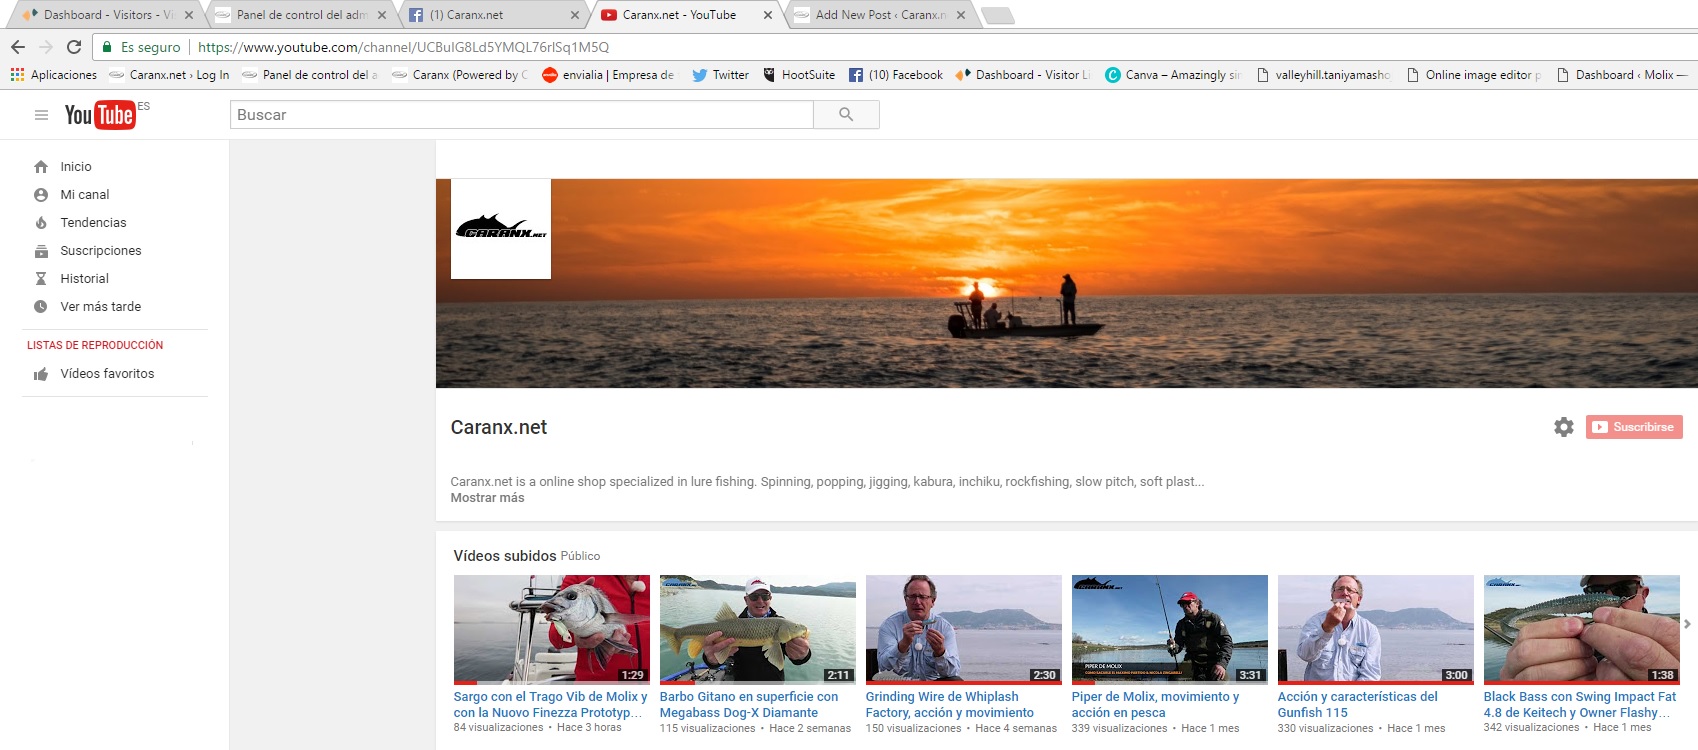Click the green secure padlock icon

[x=107, y=47]
